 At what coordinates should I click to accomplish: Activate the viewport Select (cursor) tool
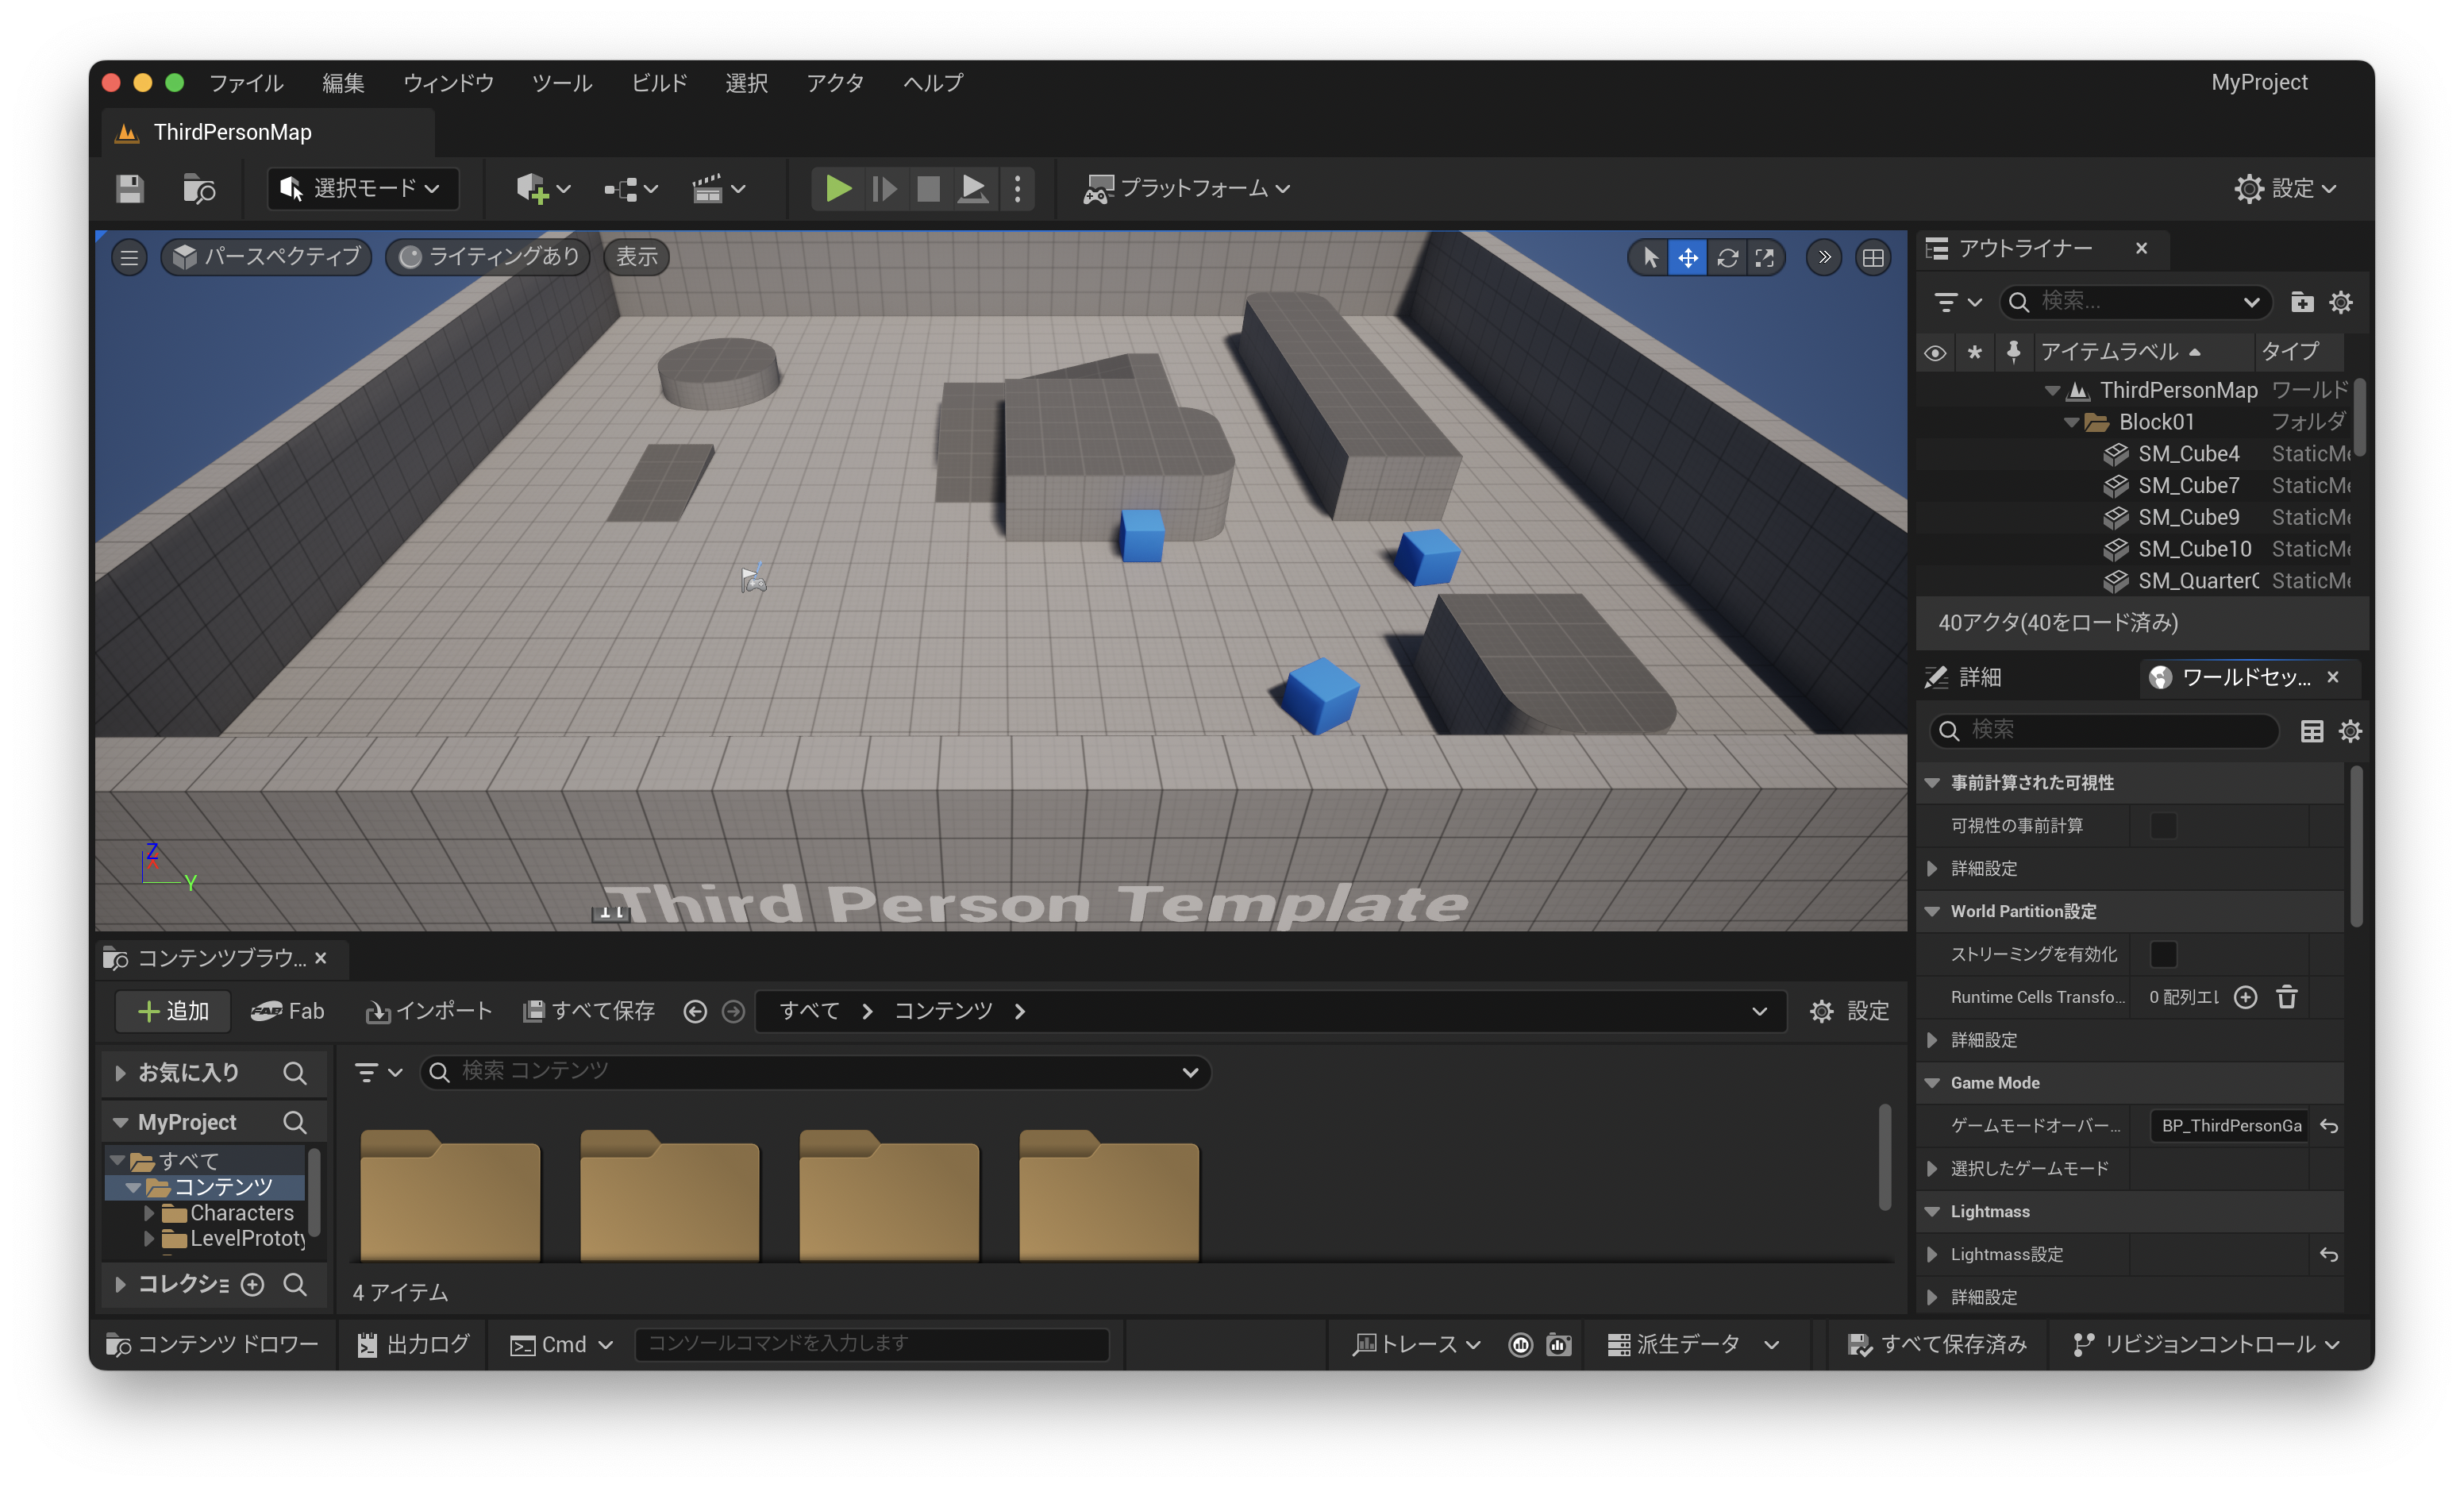1650,258
